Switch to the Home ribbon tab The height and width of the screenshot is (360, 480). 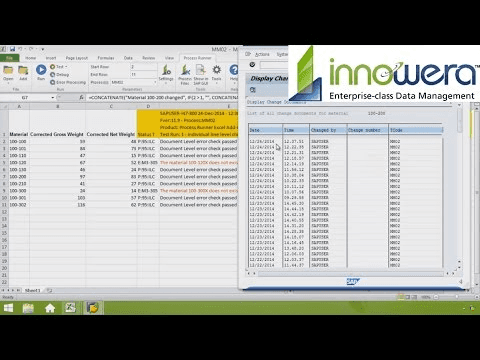pyautogui.click(x=30, y=58)
